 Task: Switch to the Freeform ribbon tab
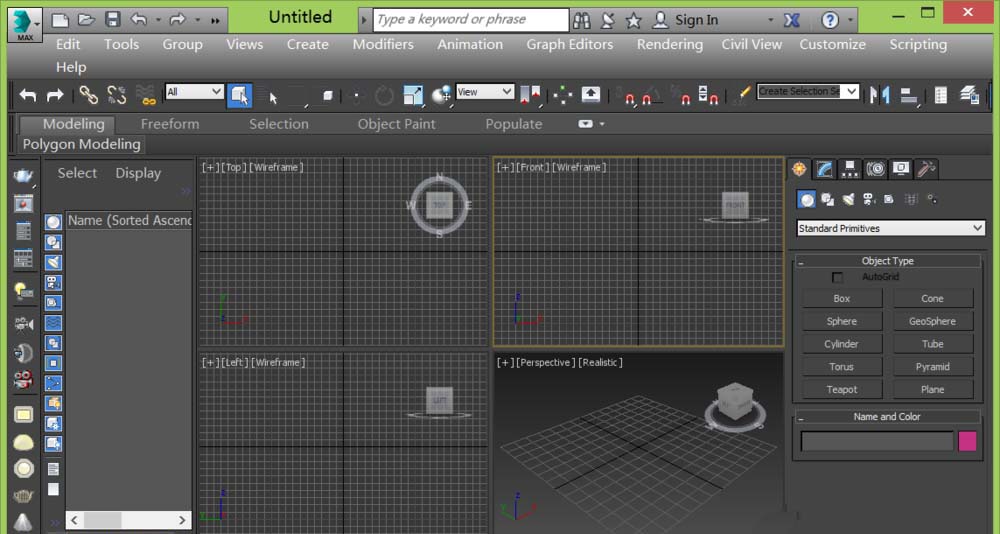coord(170,124)
